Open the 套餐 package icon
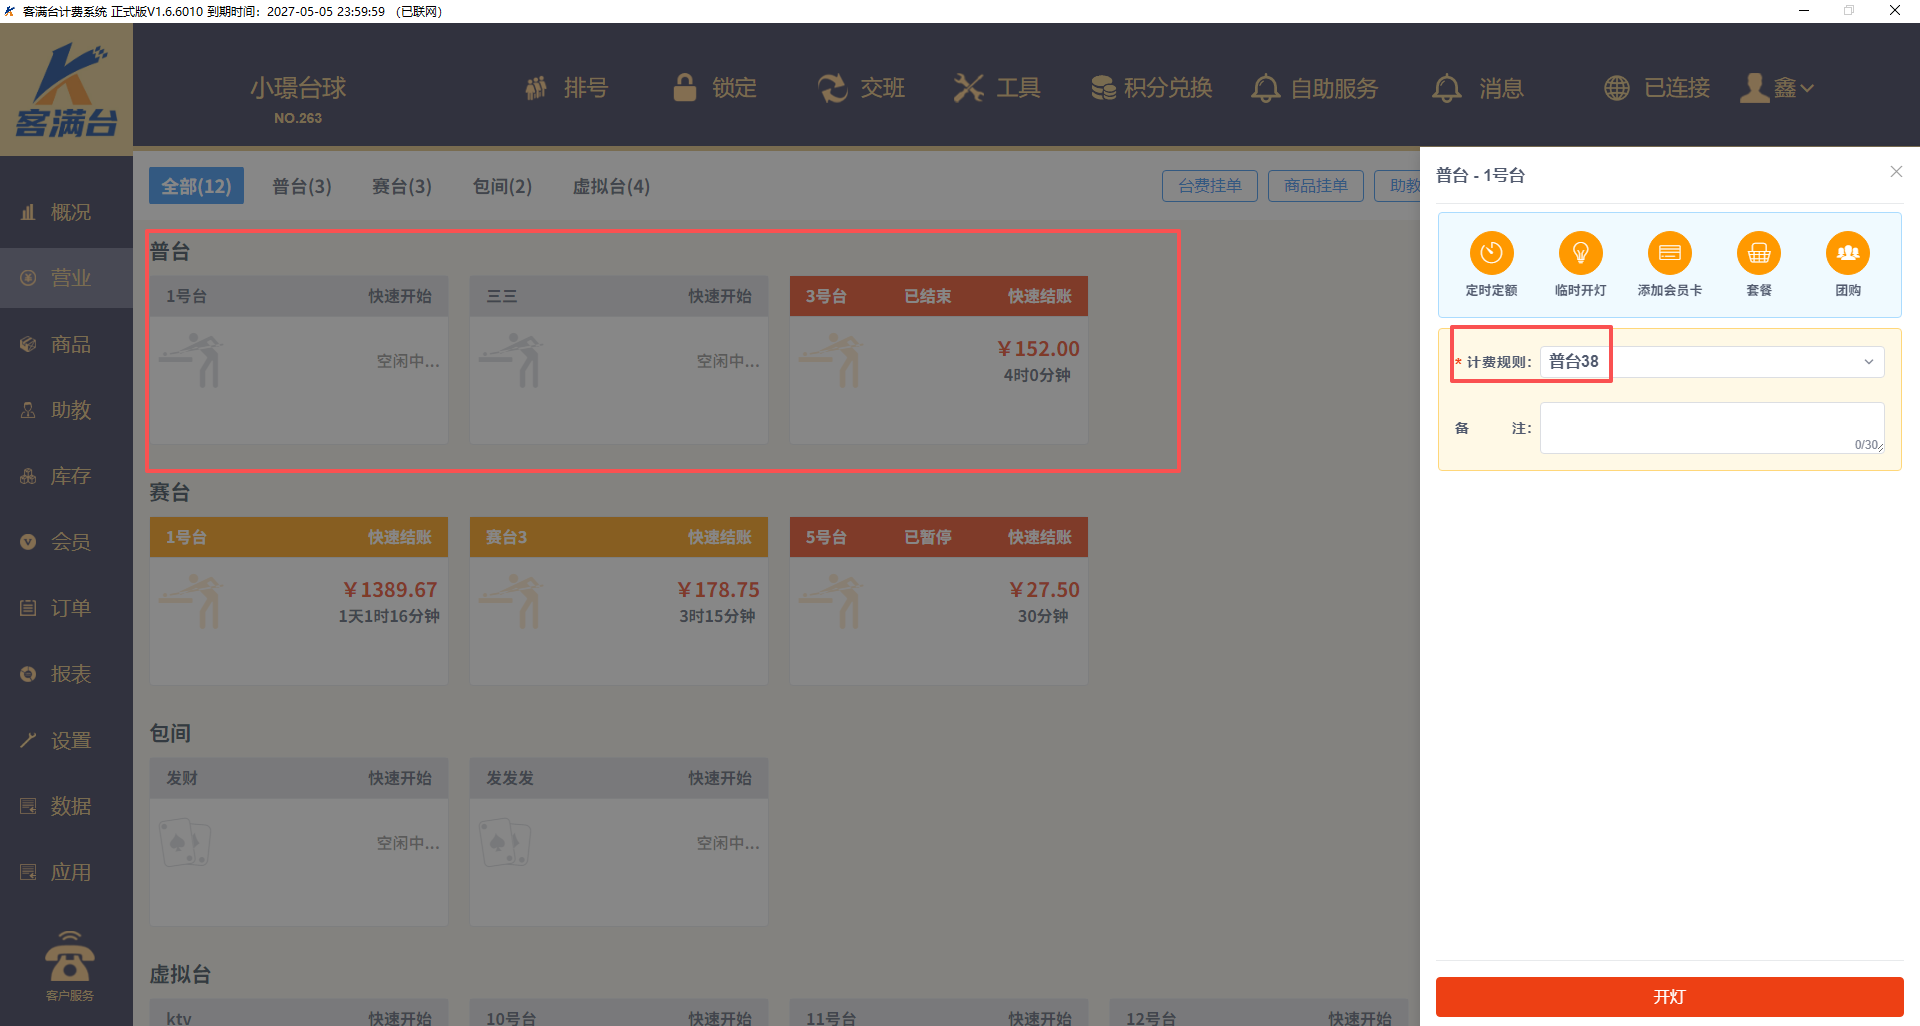The width and height of the screenshot is (1920, 1026). [x=1758, y=254]
